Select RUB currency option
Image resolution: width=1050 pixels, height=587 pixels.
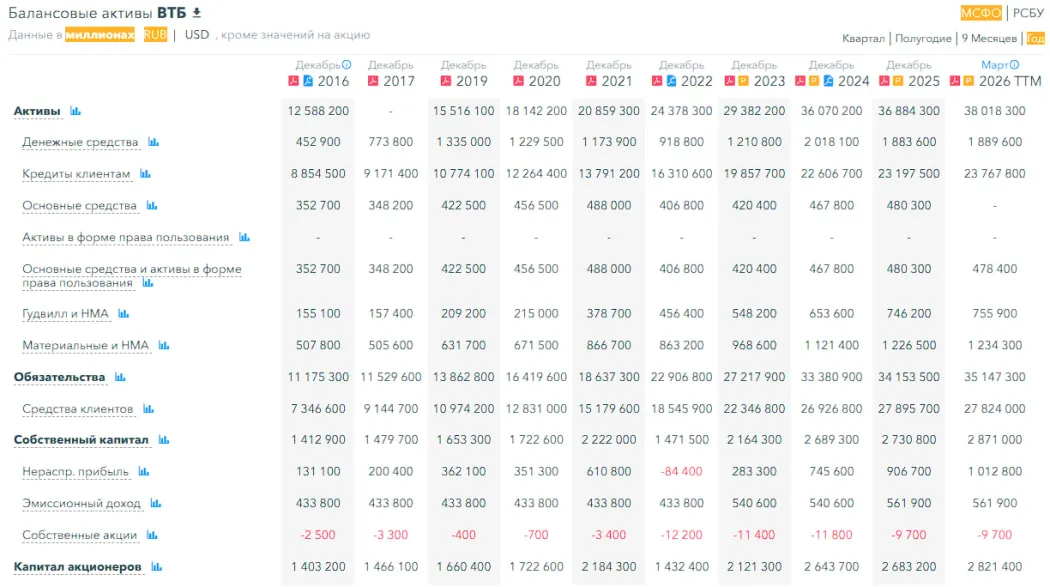[155, 35]
